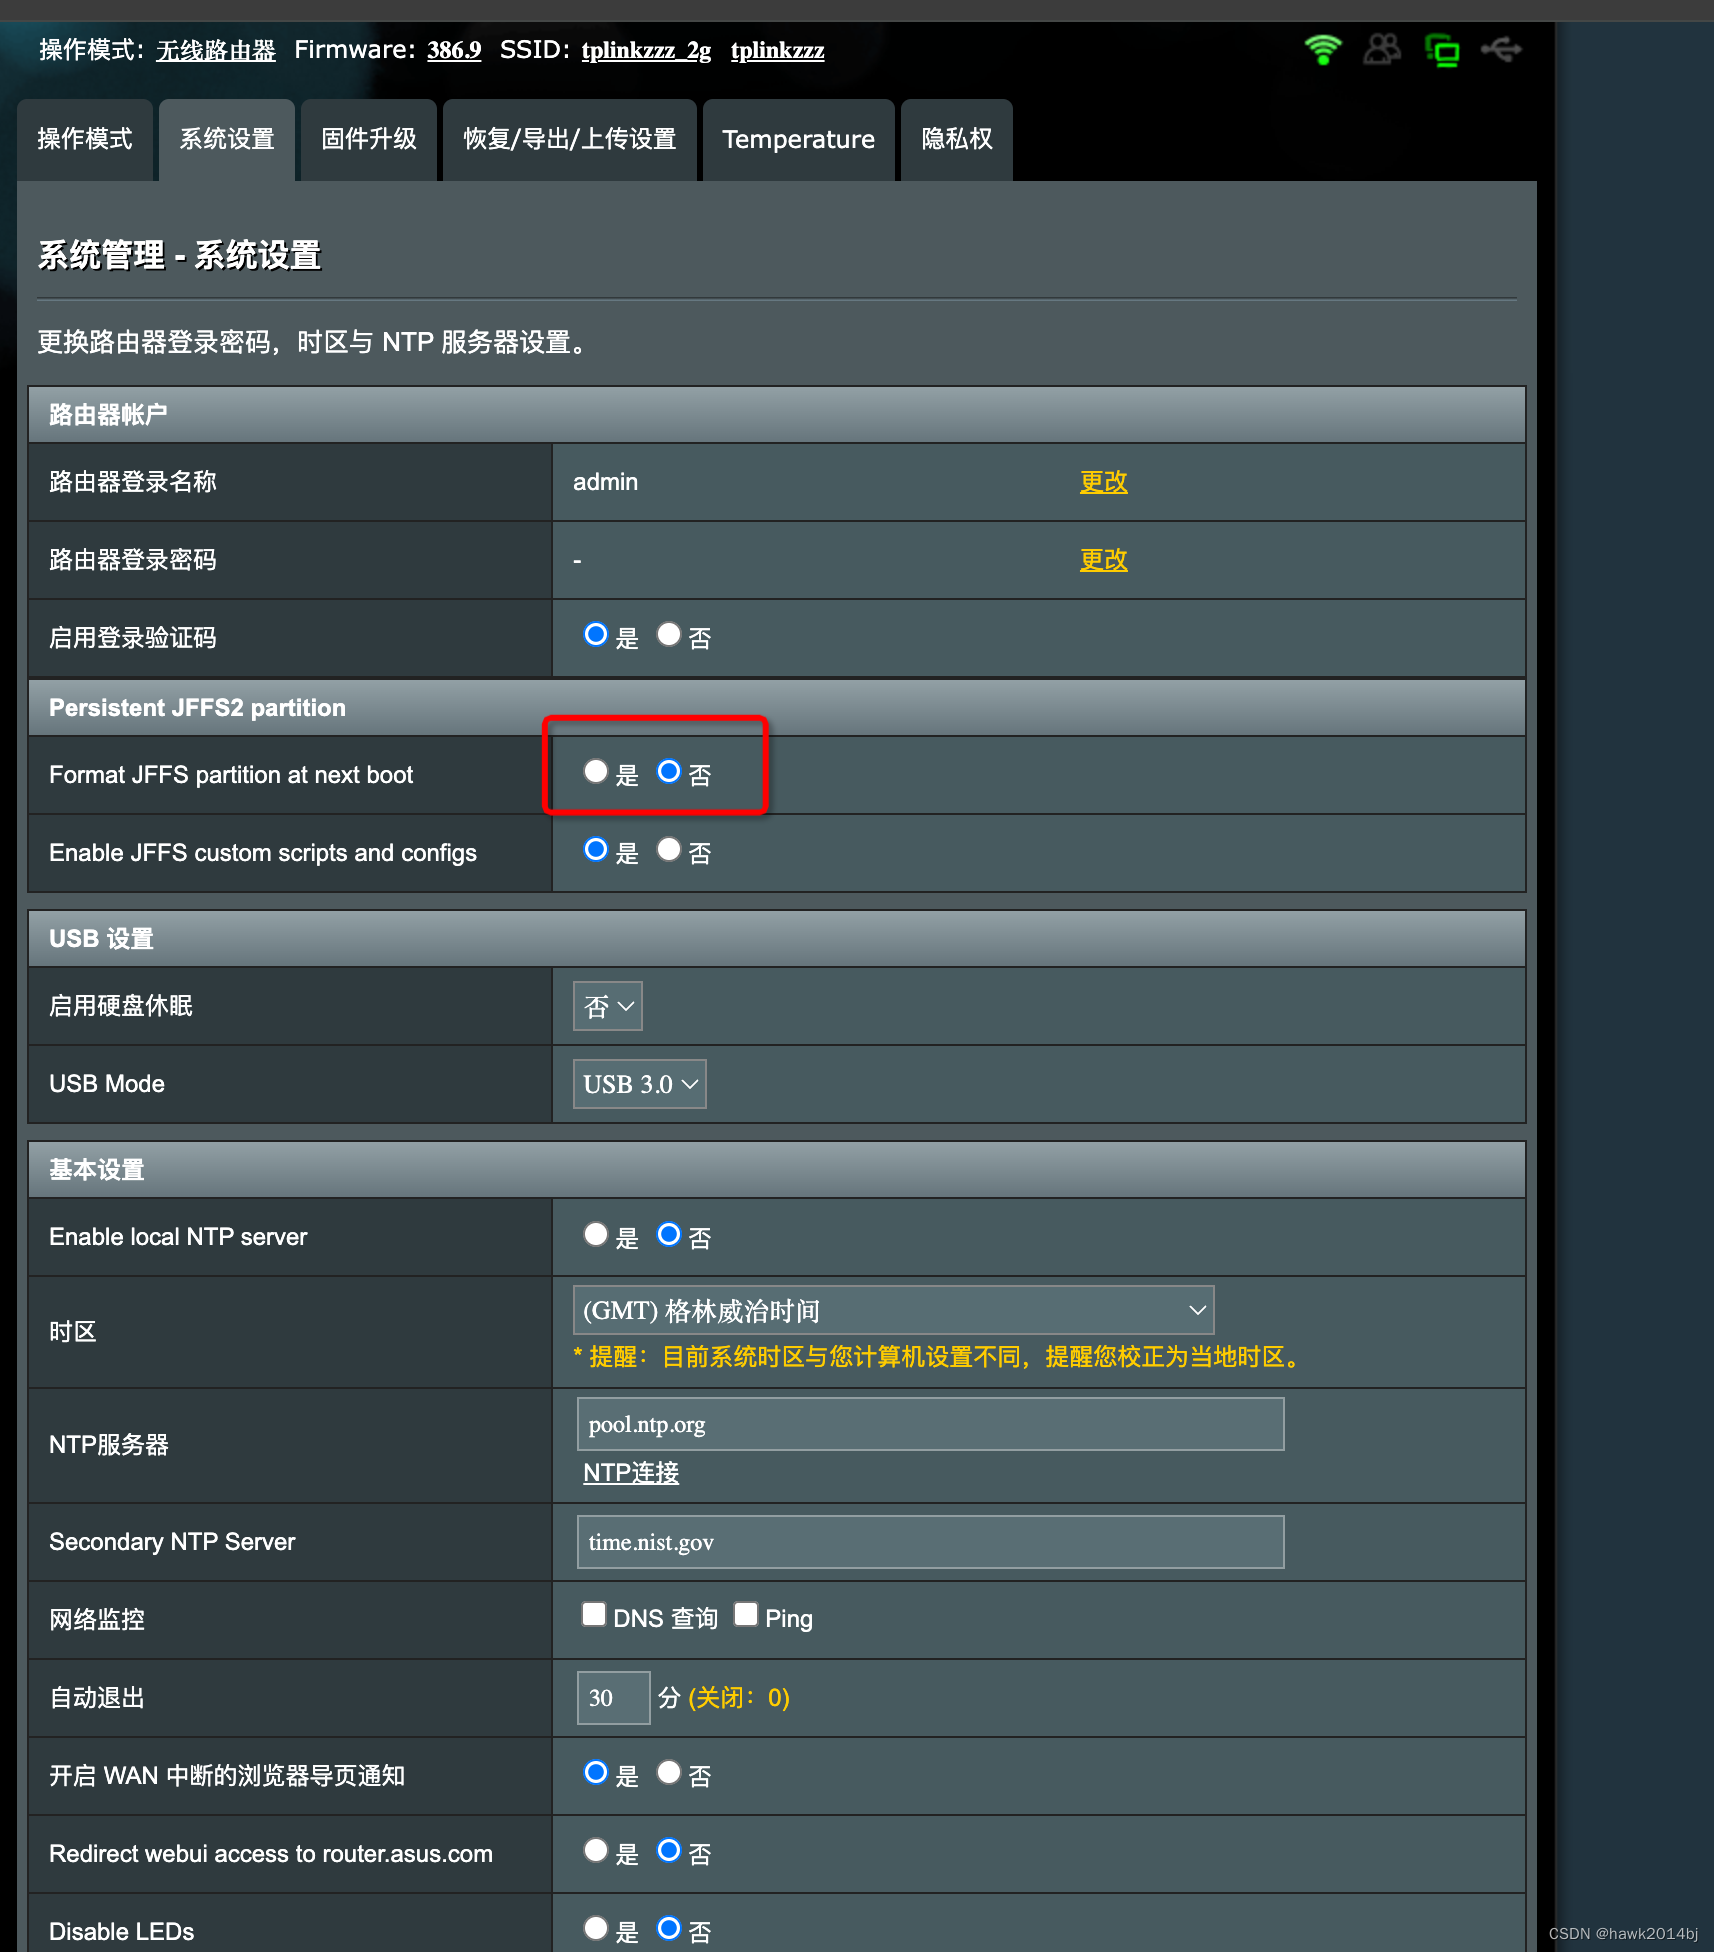This screenshot has width=1714, height=1952.
Task: Click the green WAN connection status icon
Action: (1443, 51)
